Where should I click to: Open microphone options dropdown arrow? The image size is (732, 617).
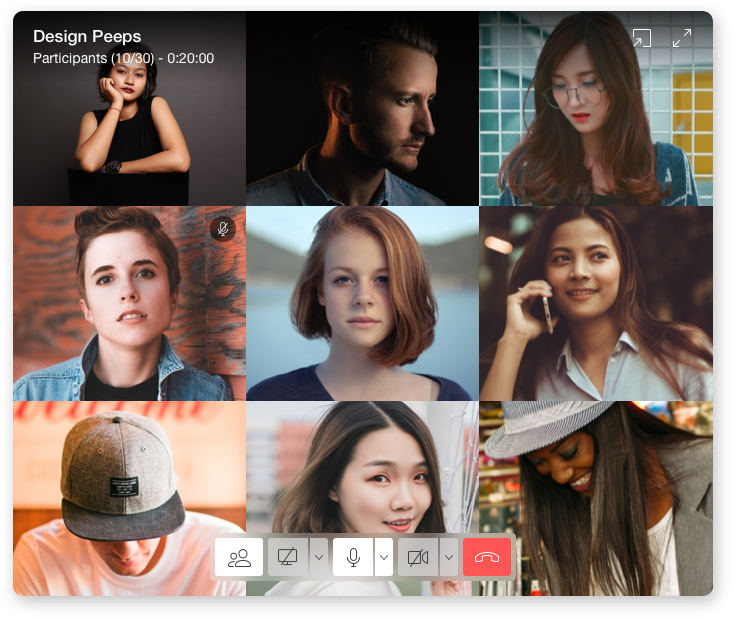pyautogui.click(x=384, y=557)
